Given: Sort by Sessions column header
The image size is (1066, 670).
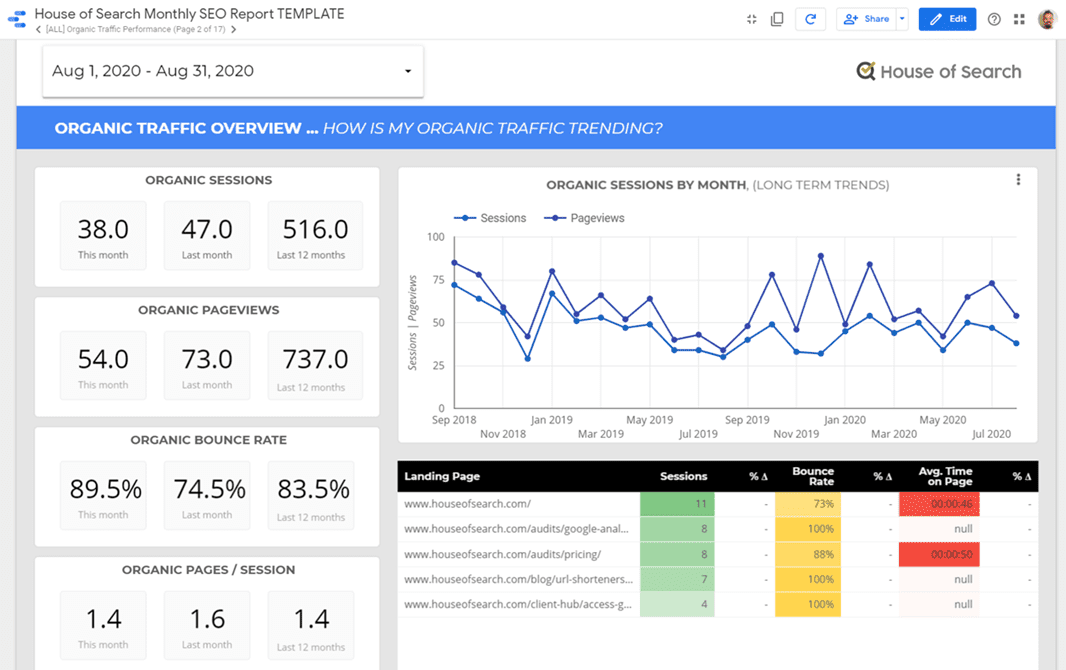Looking at the screenshot, I should click(683, 476).
